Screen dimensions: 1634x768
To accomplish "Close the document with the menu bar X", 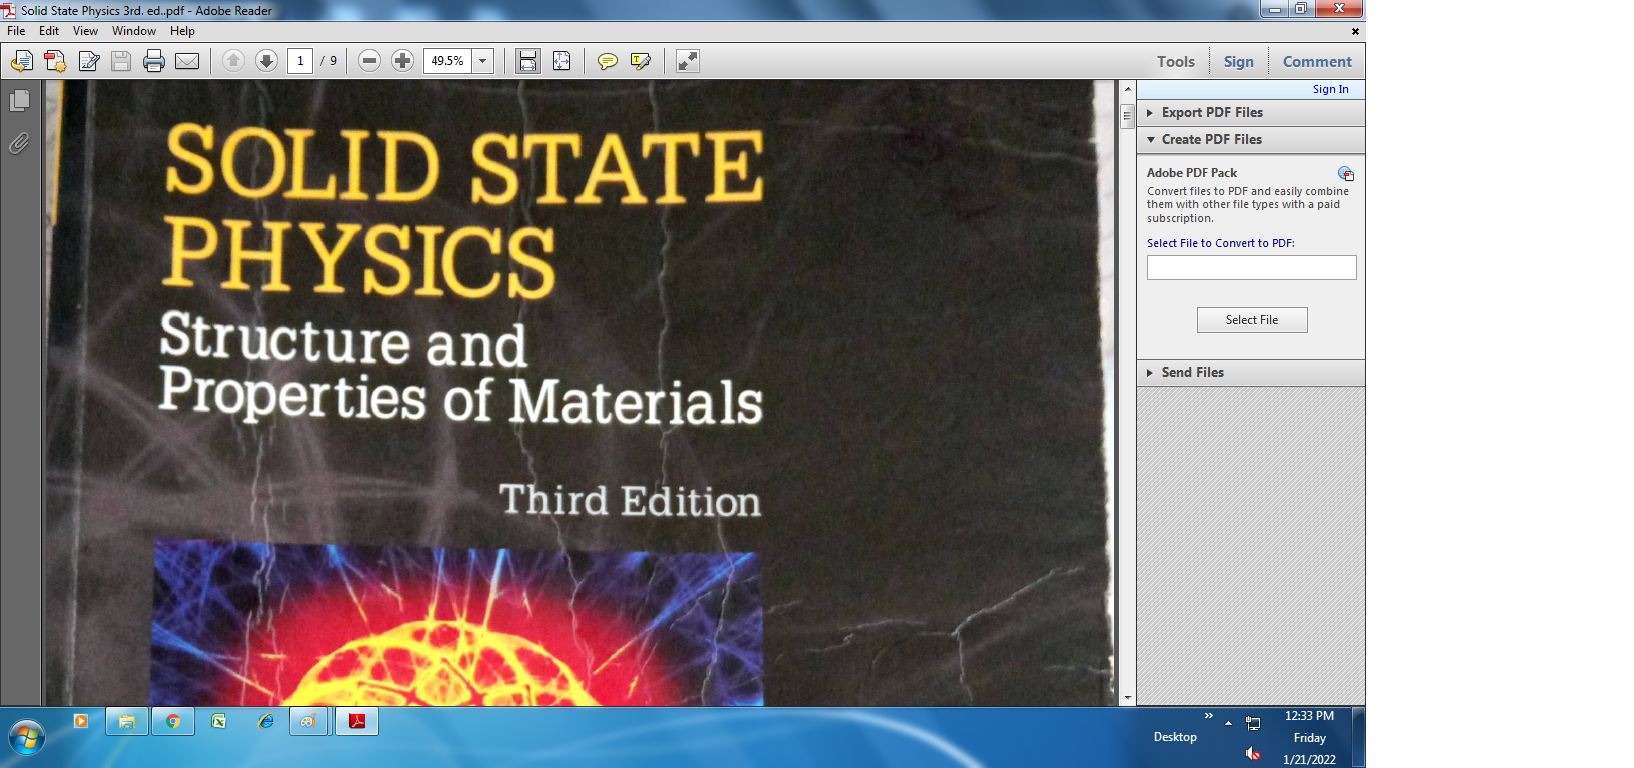I will click(1355, 31).
